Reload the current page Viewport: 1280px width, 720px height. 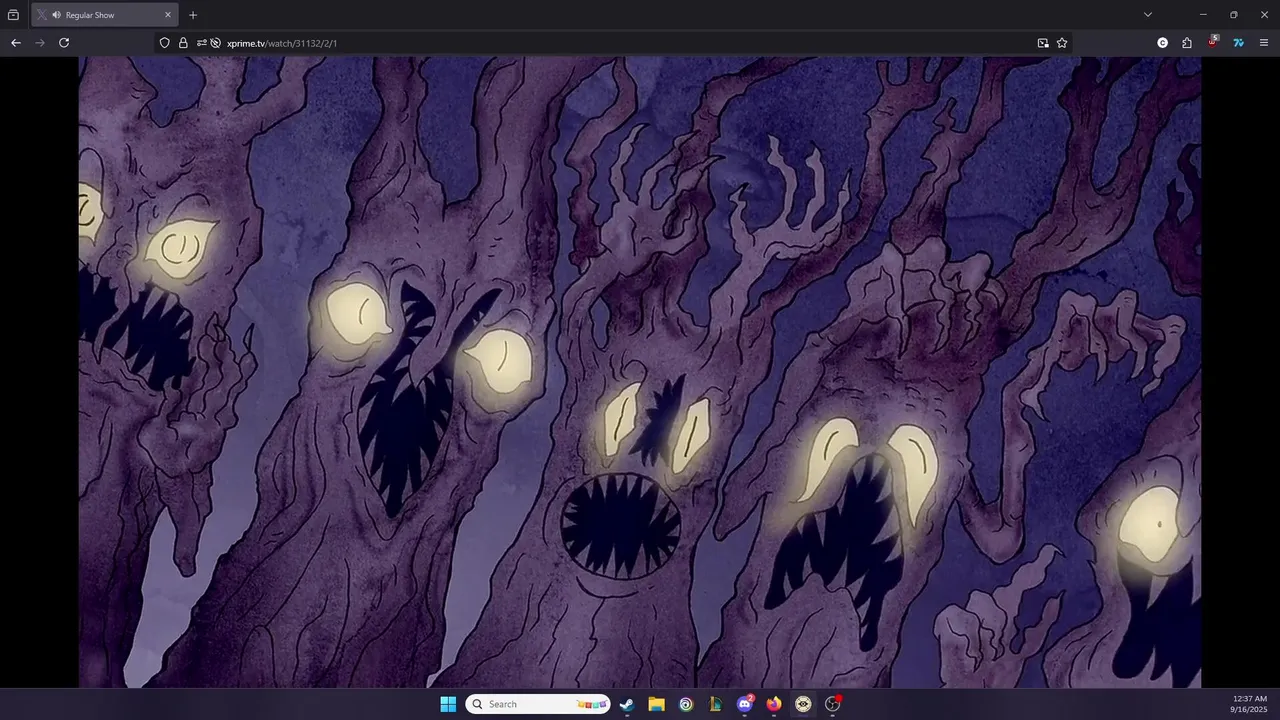click(64, 43)
